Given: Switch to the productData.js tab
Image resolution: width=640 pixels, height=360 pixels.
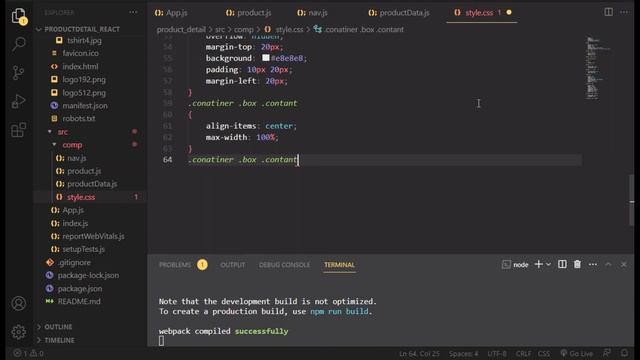Looking at the screenshot, I should coord(399,13).
